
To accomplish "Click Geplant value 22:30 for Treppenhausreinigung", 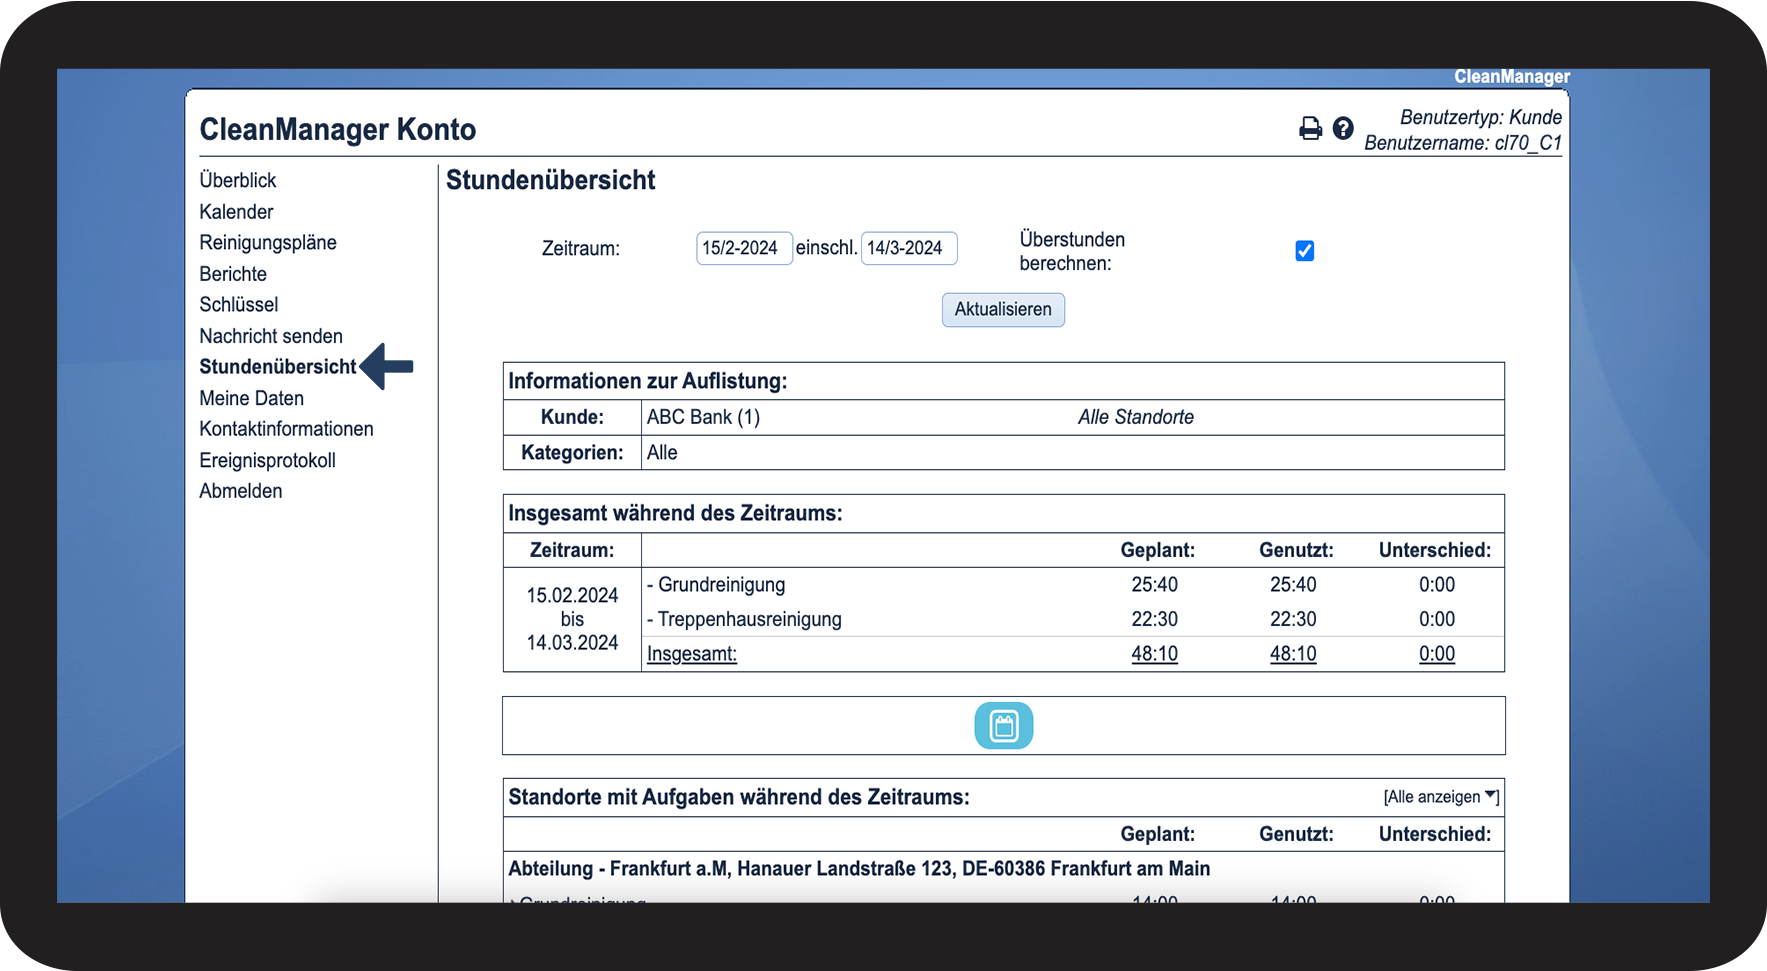I will tap(1155, 619).
